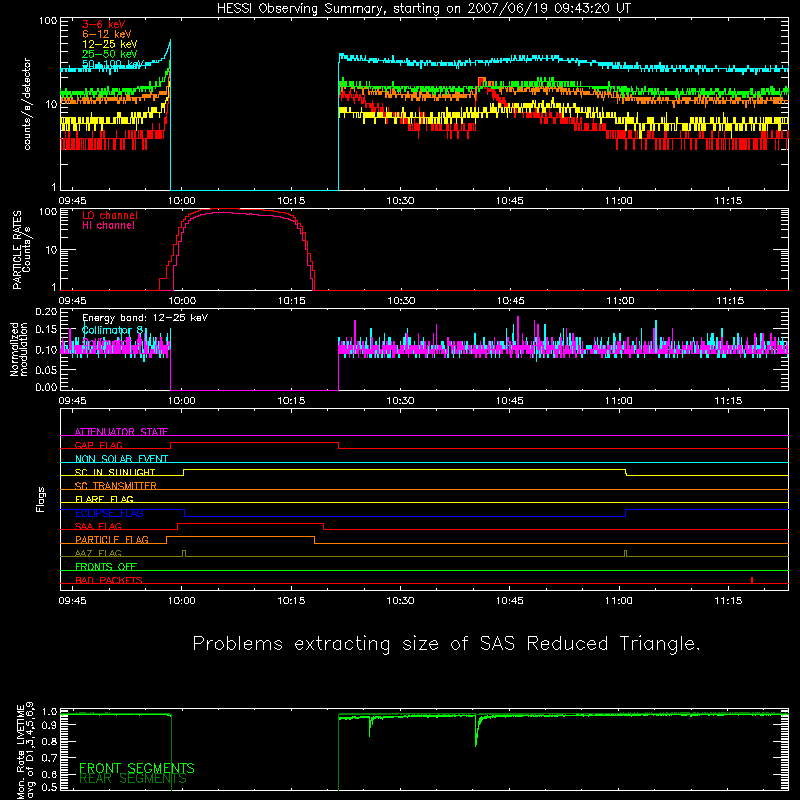Click the FRONTS OFF flag label
This screenshot has height=800, width=800.
coord(106,567)
